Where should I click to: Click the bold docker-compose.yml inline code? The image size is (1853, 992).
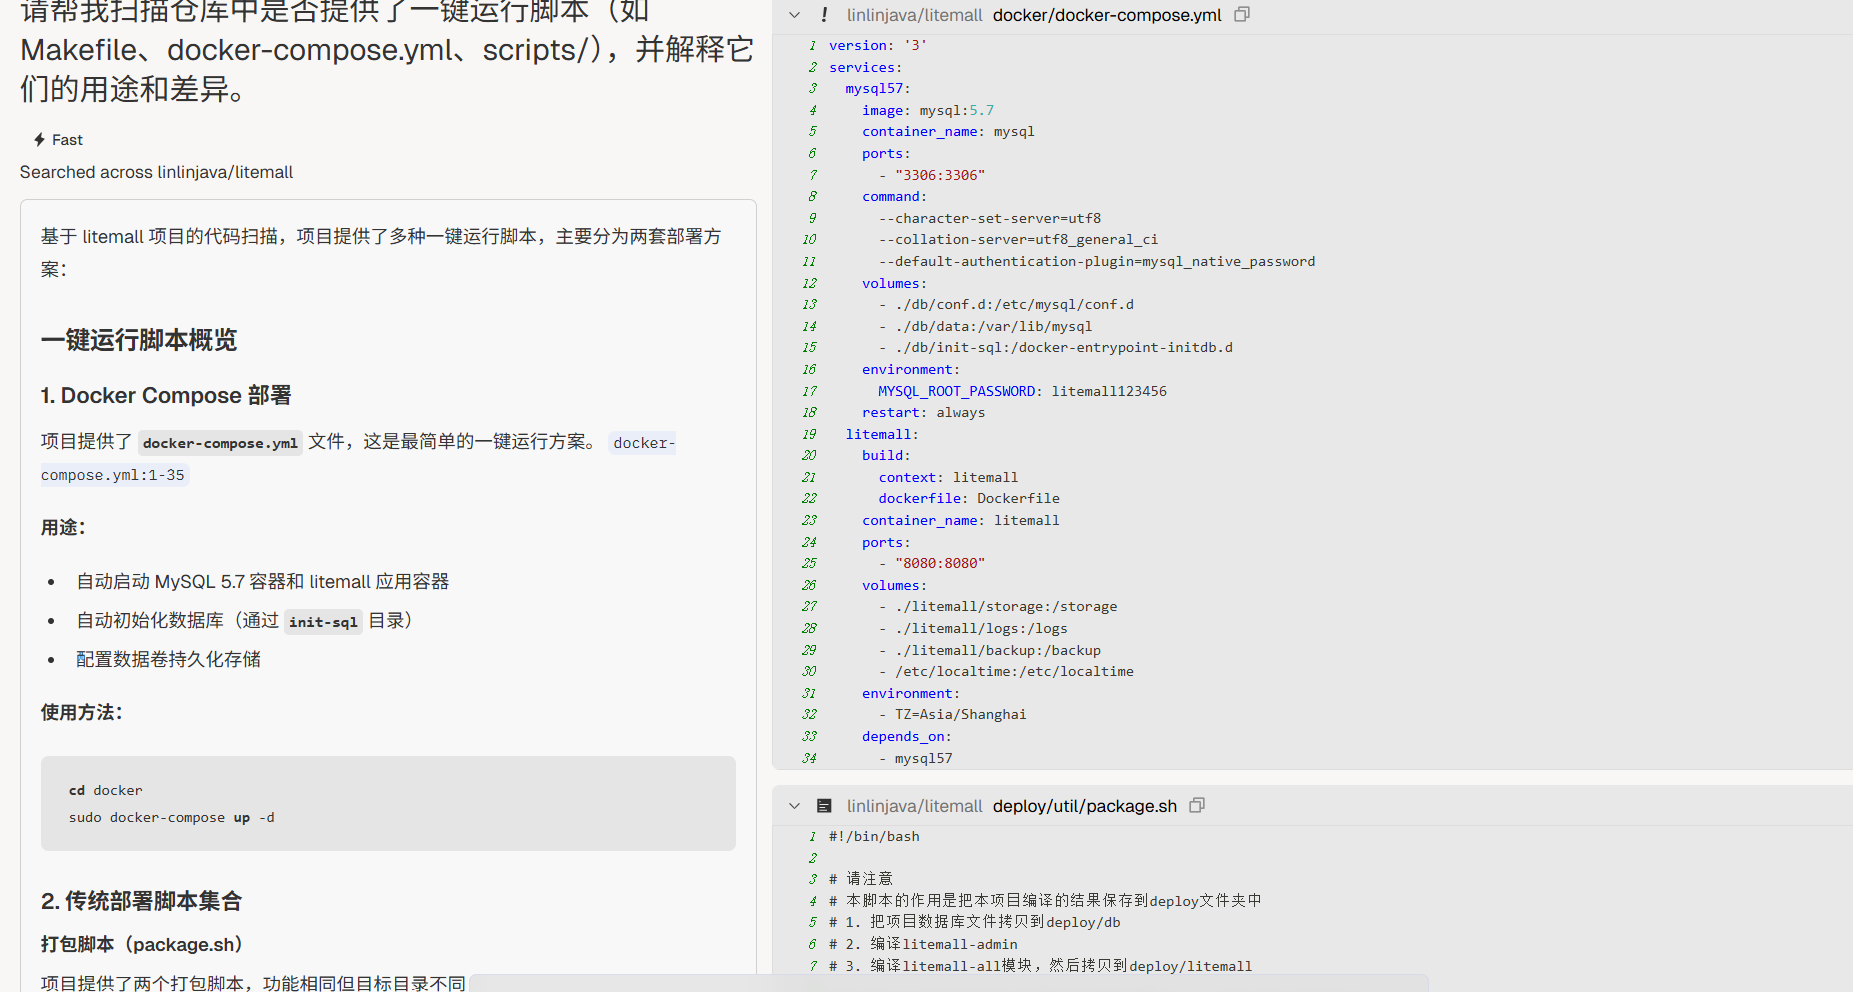220,443
